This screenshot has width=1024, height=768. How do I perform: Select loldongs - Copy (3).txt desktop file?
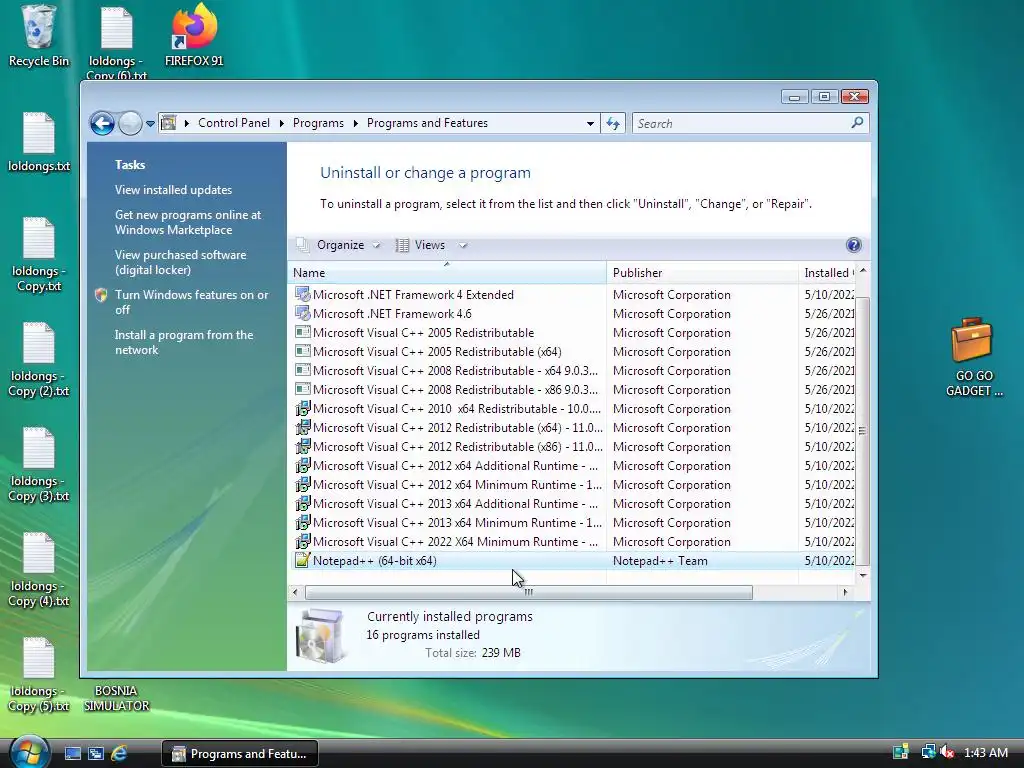pos(39,465)
